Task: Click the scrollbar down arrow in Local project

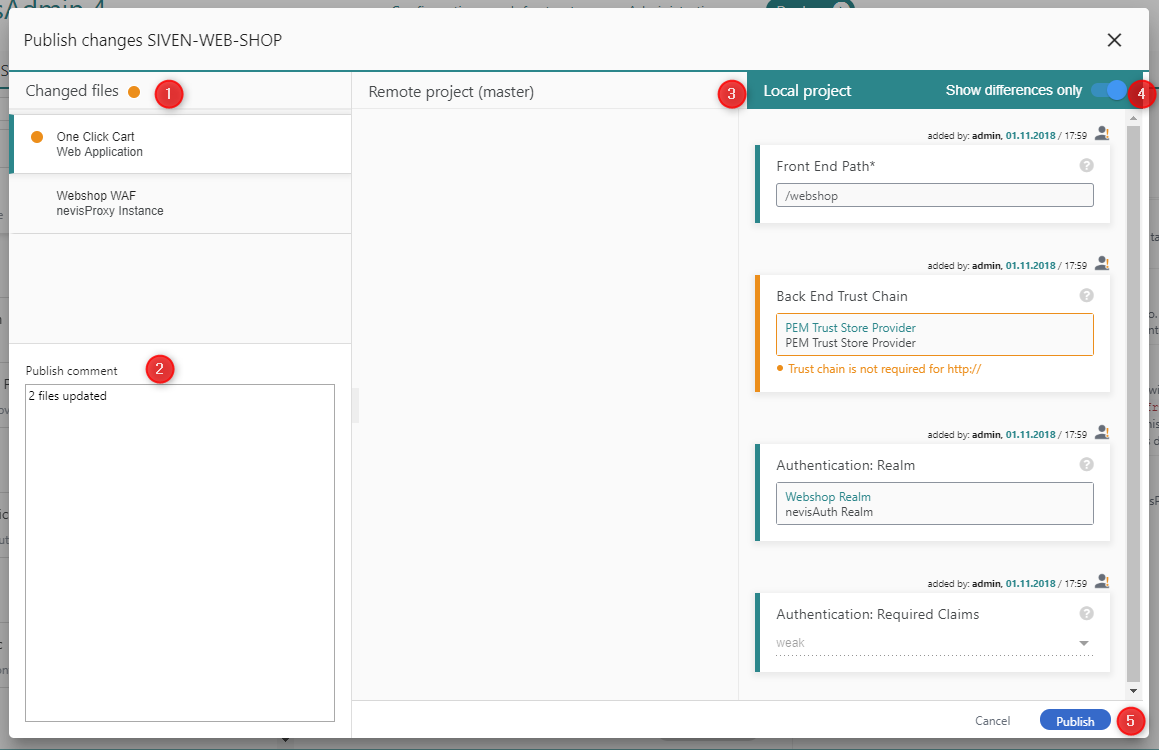Action: click(x=1133, y=691)
